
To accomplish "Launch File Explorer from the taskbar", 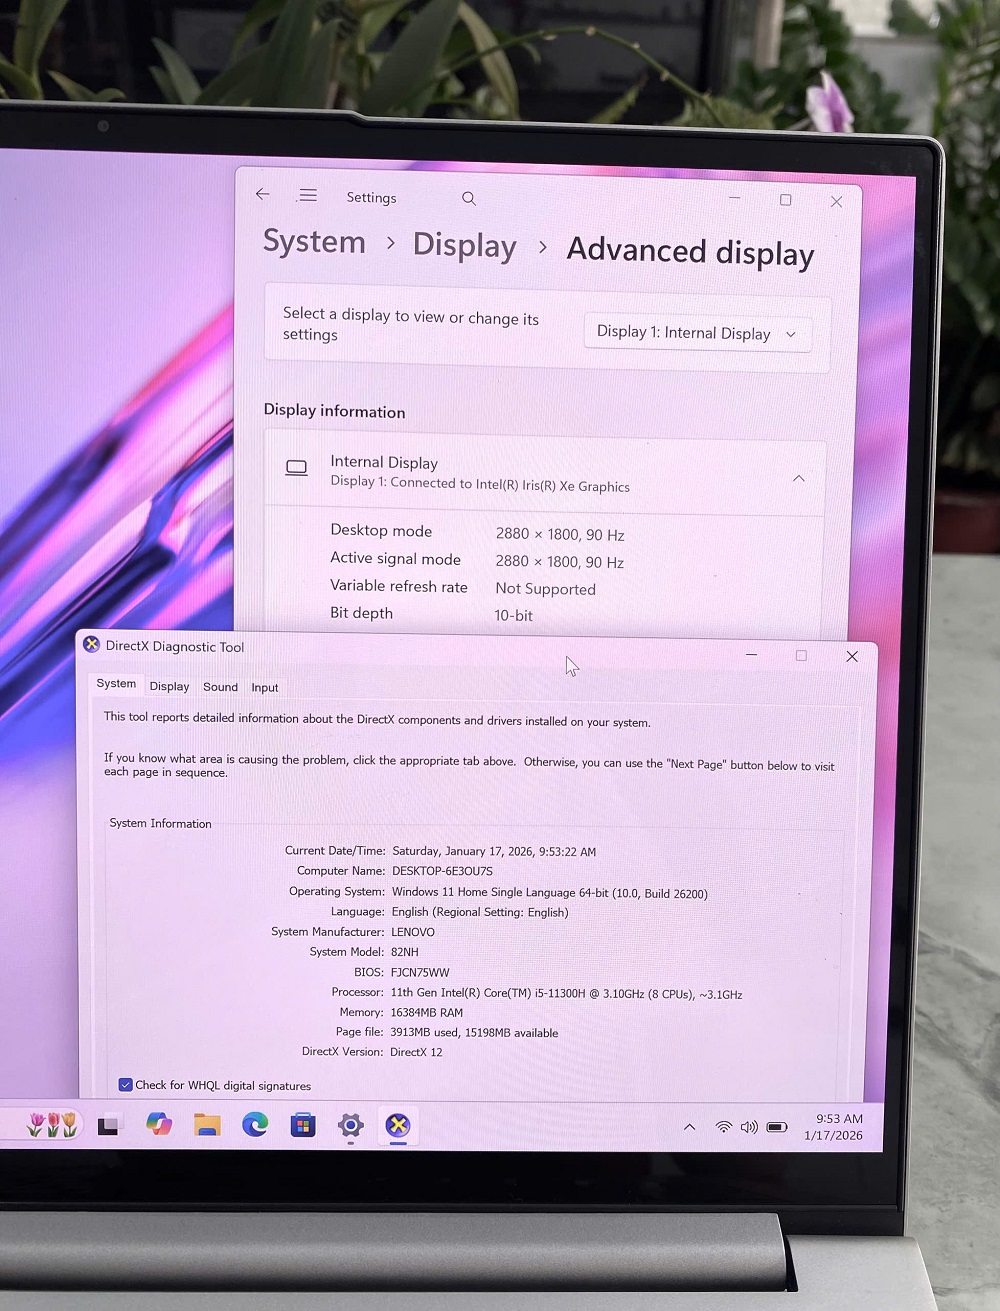I will click(207, 1125).
